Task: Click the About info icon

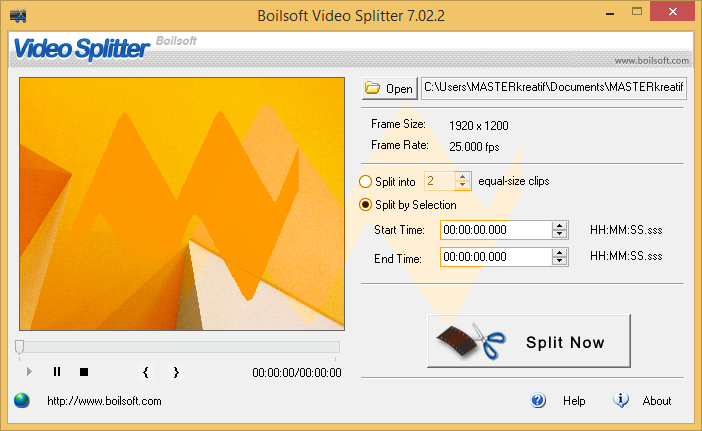Action: (621, 401)
